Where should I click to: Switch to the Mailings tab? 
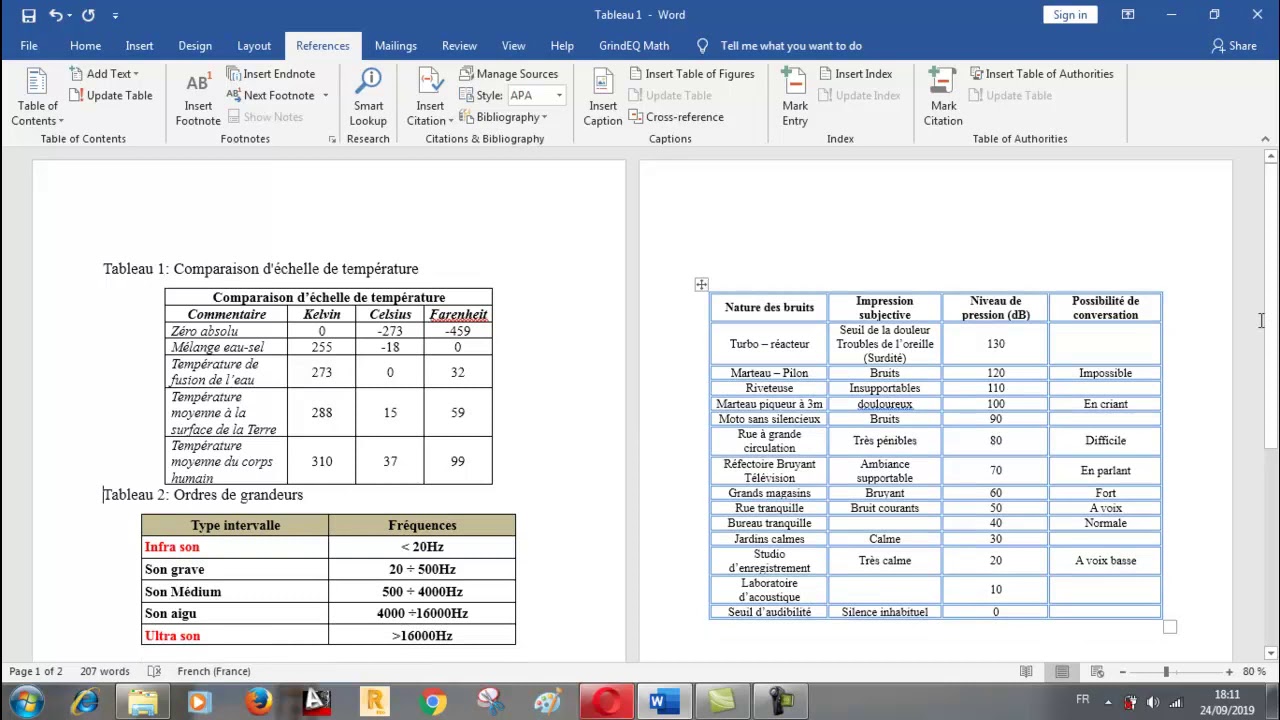(396, 46)
